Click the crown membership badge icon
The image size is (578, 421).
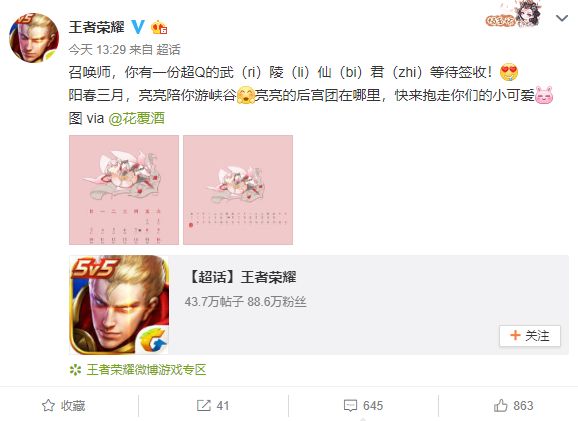(x=159, y=27)
